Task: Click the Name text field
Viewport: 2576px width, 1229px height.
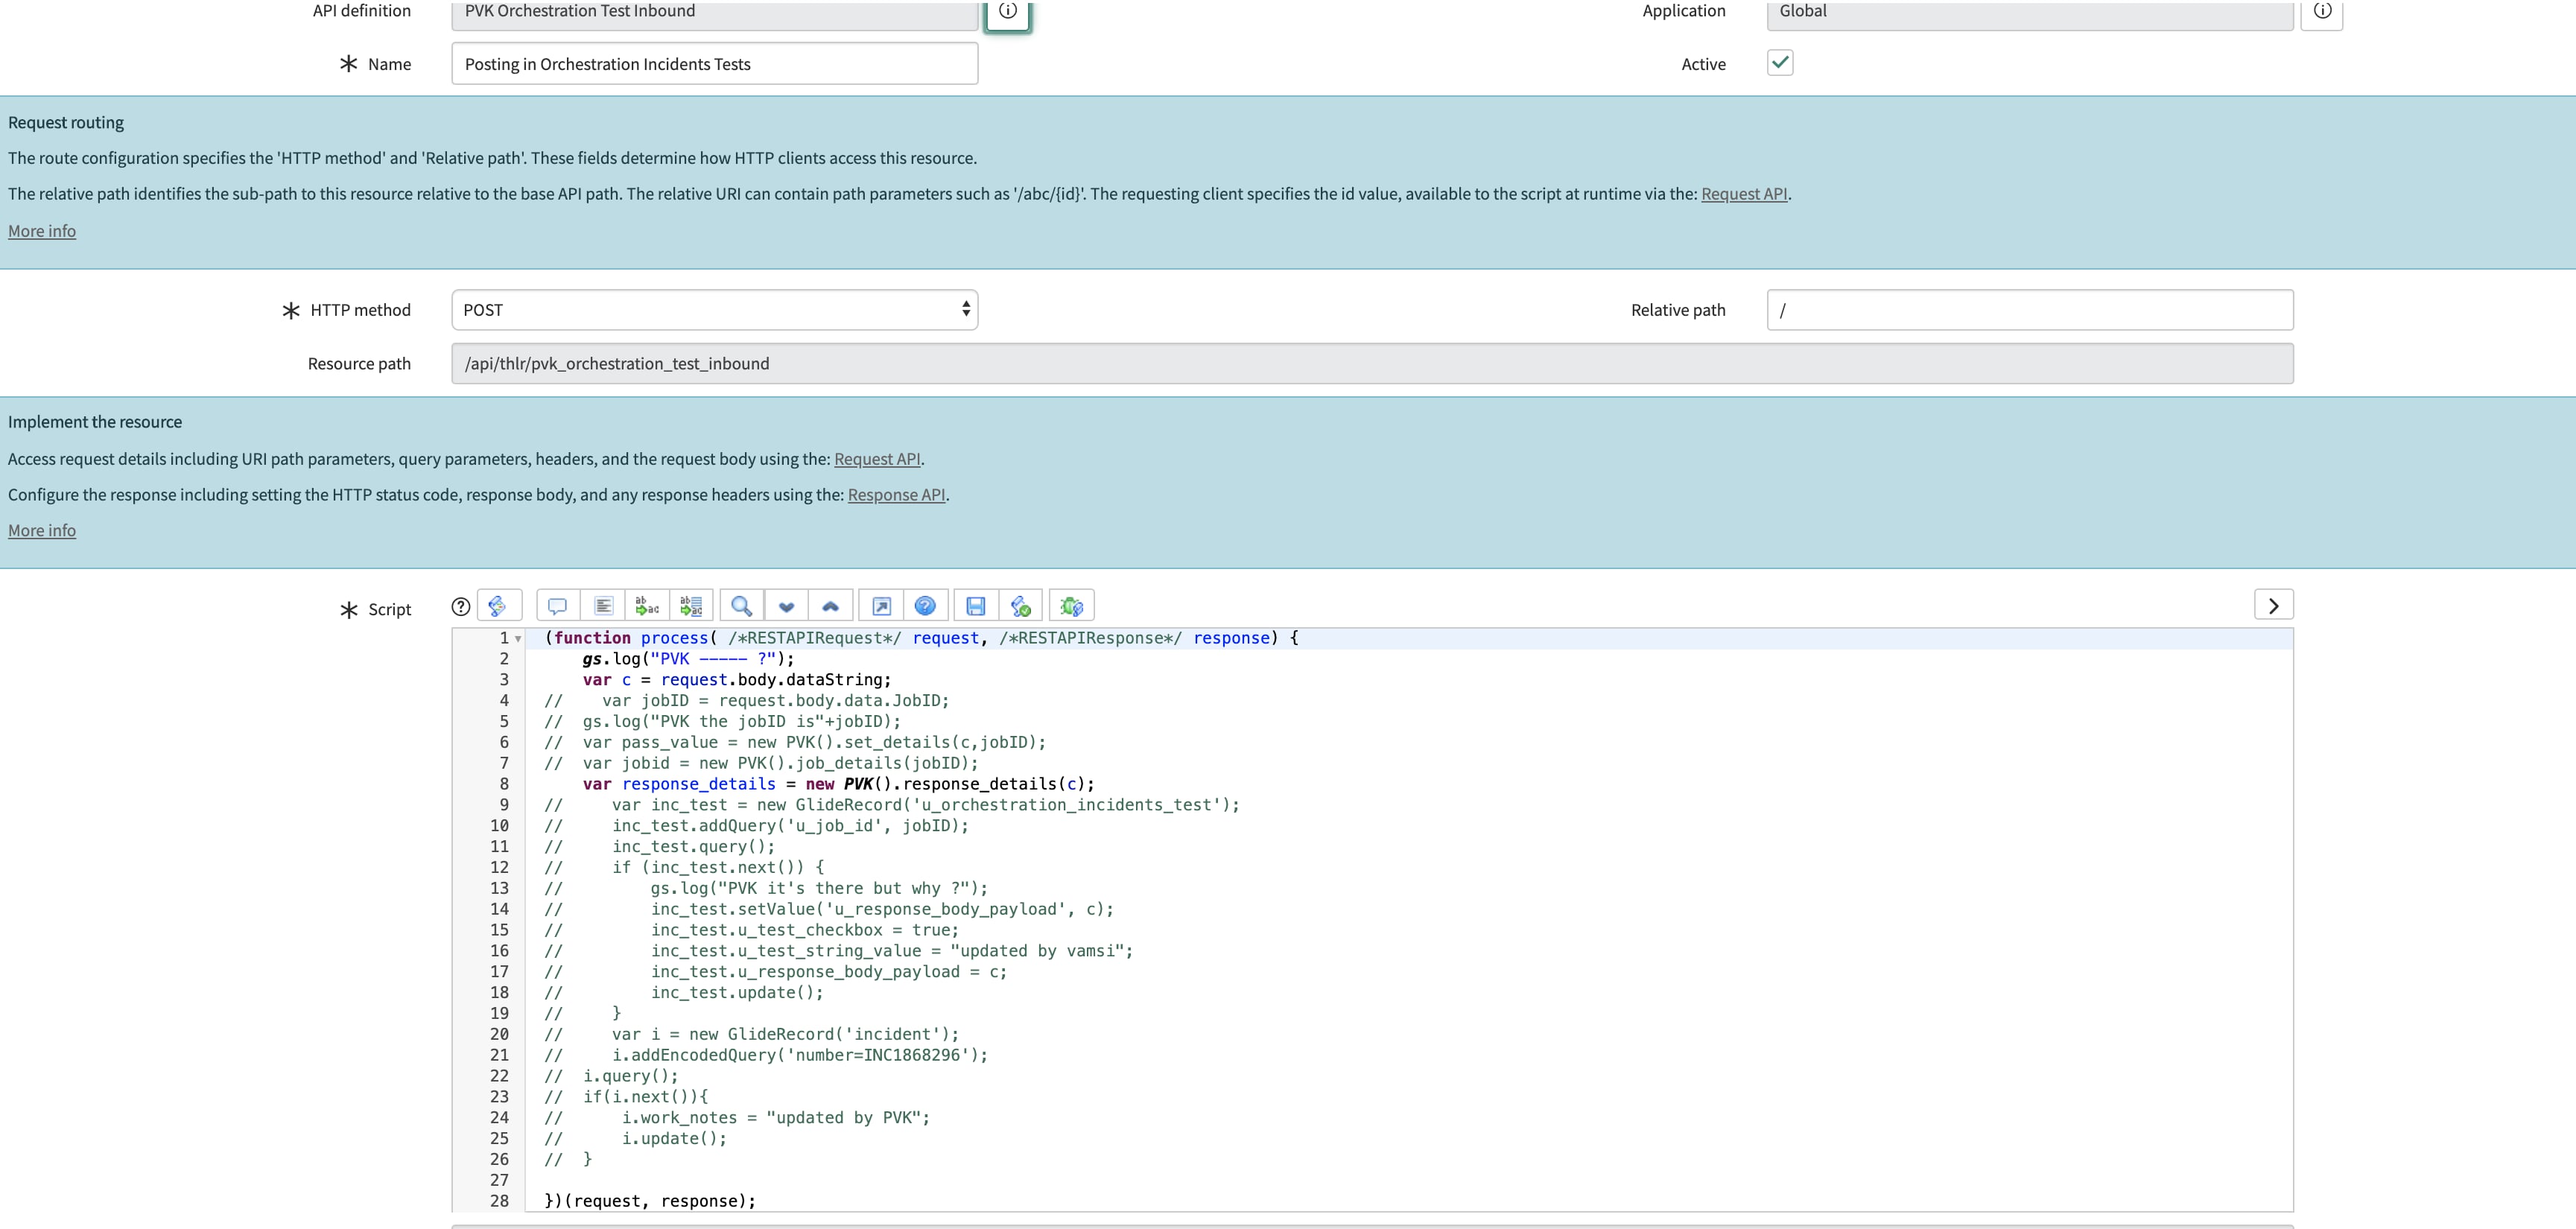Action: [714, 64]
